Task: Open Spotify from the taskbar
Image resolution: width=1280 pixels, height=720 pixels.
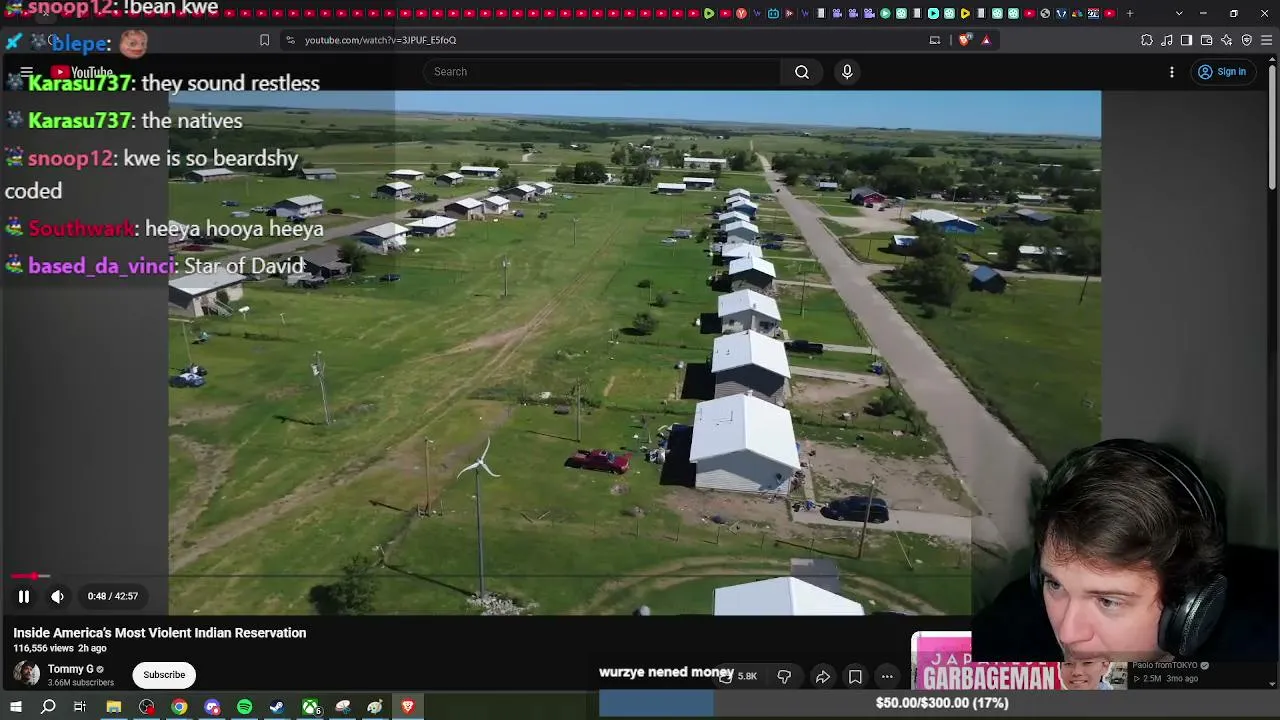Action: tap(245, 707)
